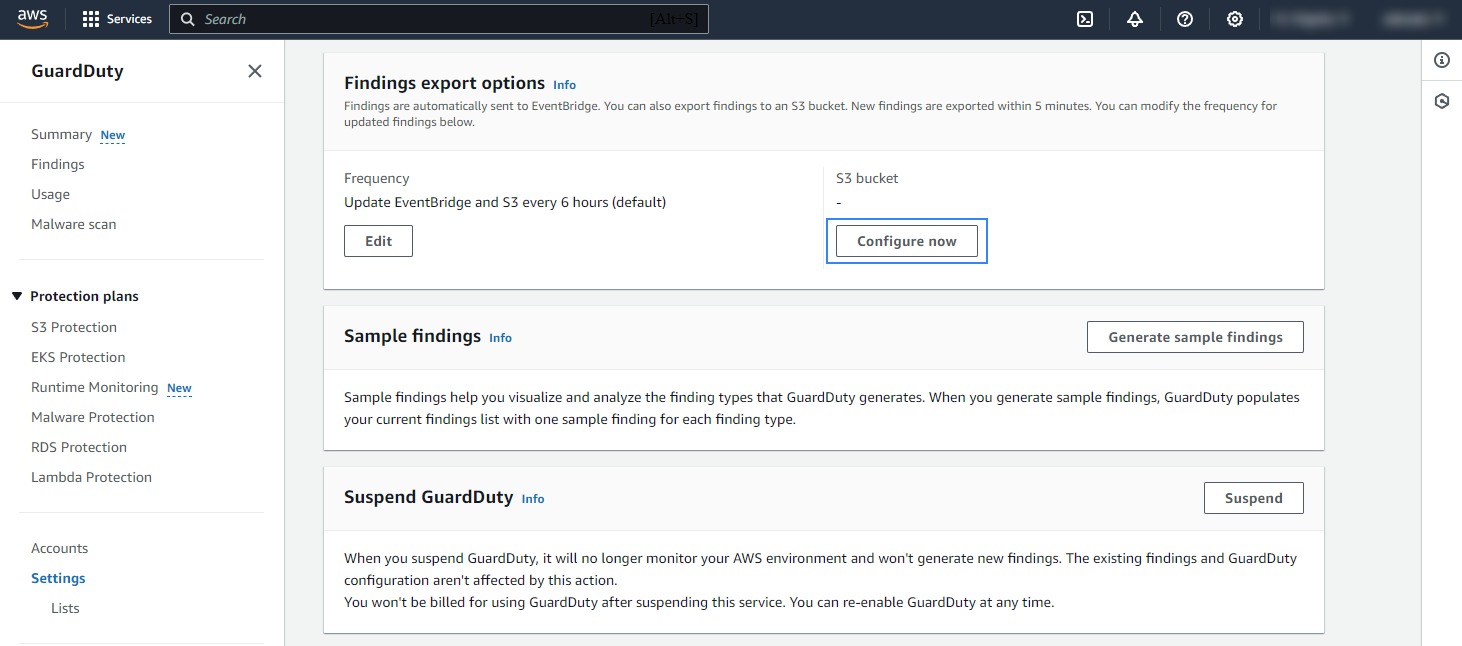This screenshot has height=646, width=1462.
Task: Click the hexagon icon in right rail
Action: 1442,101
